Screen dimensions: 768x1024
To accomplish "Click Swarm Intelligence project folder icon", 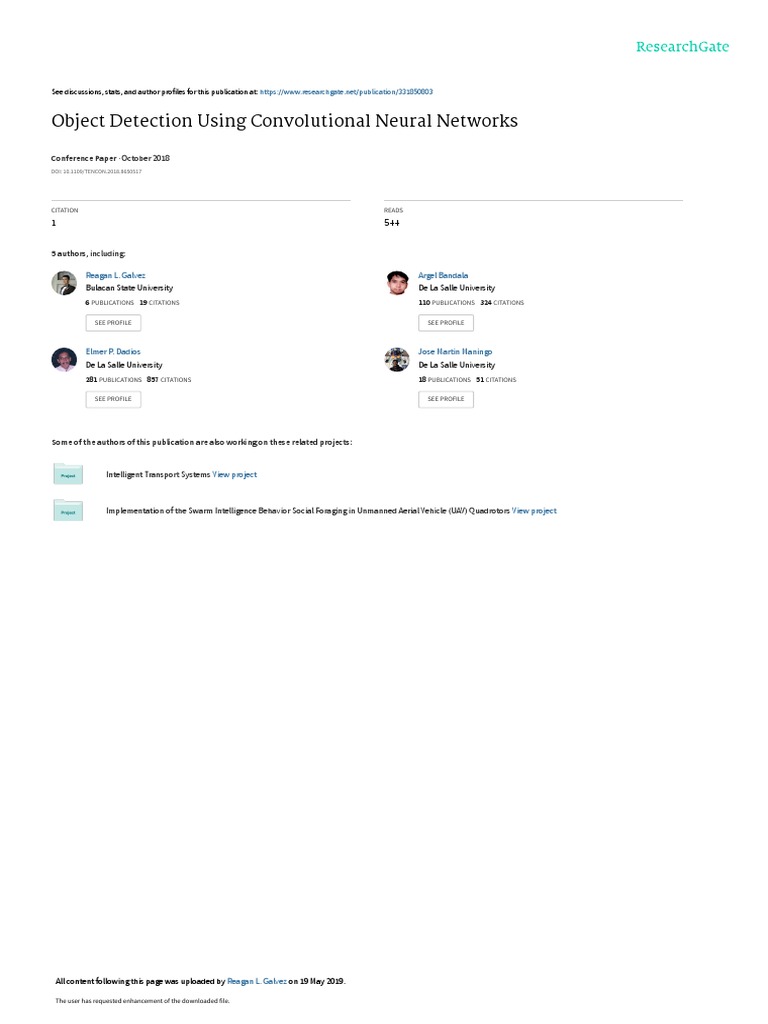I will point(68,511).
